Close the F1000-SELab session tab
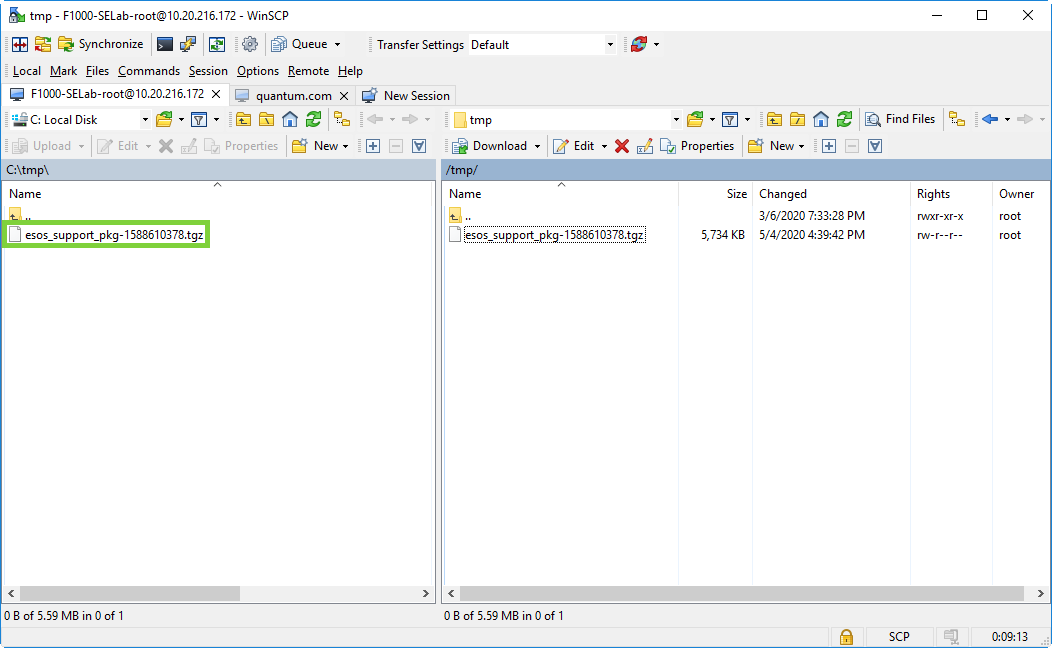 pyautogui.click(x=217, y=94)
